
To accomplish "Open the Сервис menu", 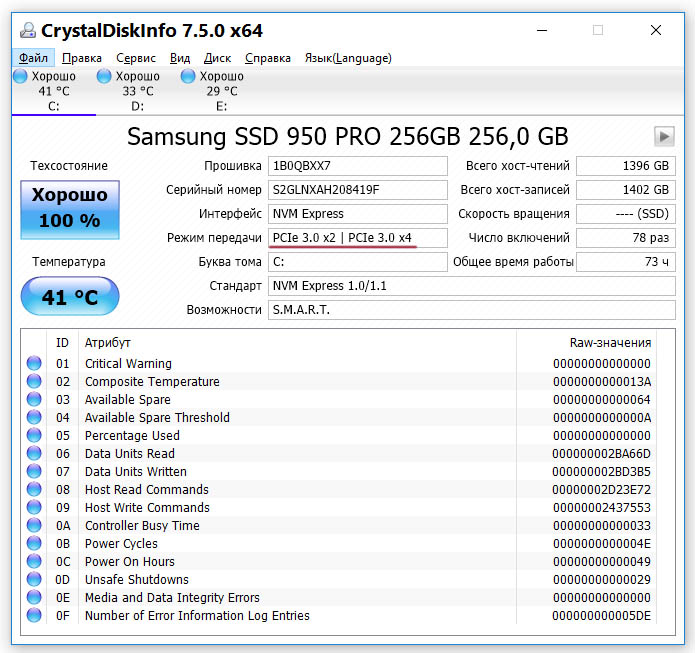I will click(136, 58).
